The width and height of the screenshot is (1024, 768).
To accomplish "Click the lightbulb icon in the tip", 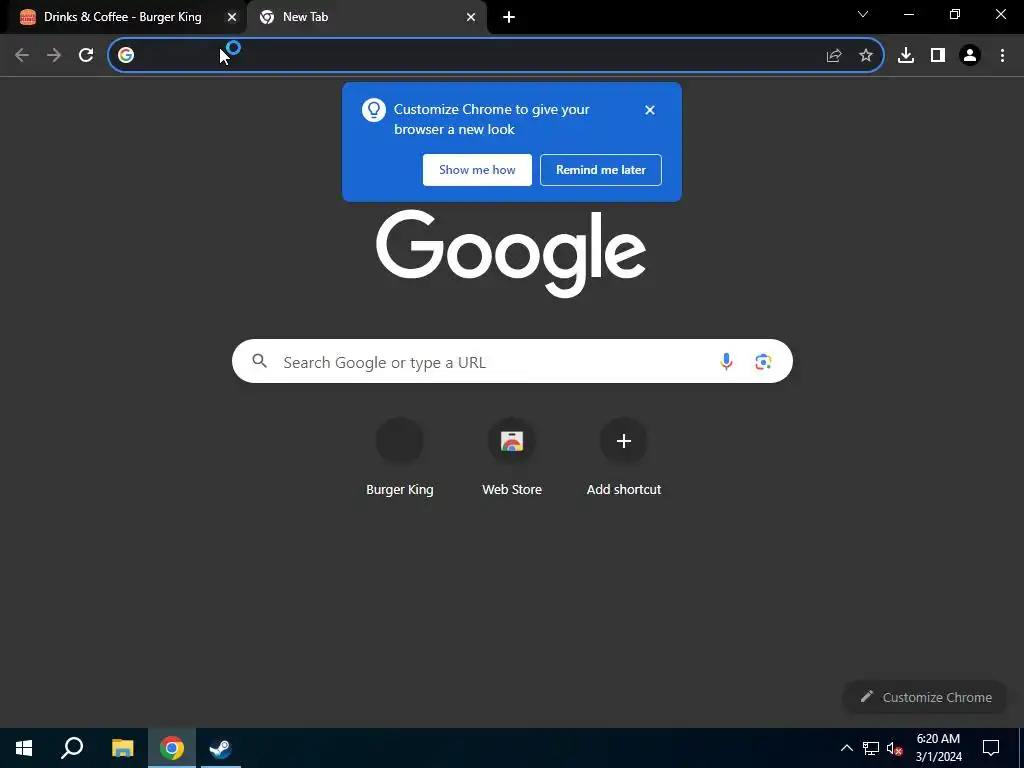I will click(374, 110).
